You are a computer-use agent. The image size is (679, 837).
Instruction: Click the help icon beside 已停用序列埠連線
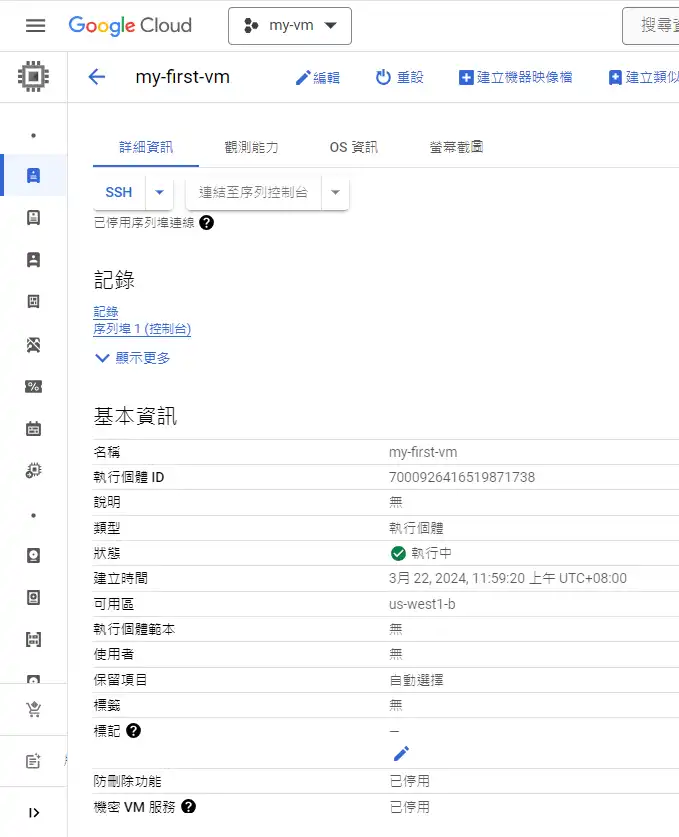point(207,223)
